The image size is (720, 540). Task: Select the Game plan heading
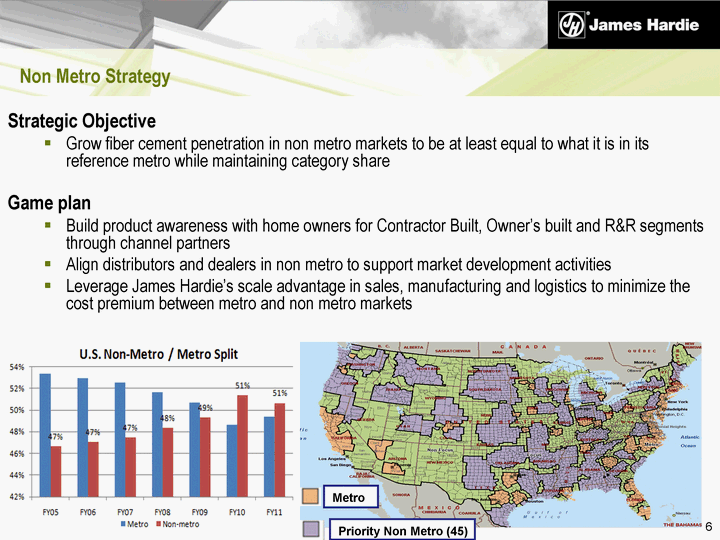(50, 203)
